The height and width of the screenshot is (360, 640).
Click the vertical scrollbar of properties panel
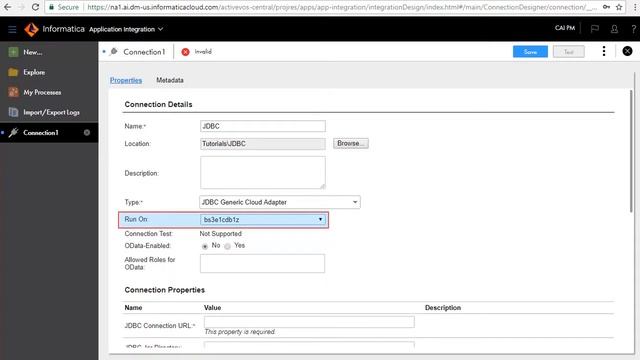(x=631, y=151)
